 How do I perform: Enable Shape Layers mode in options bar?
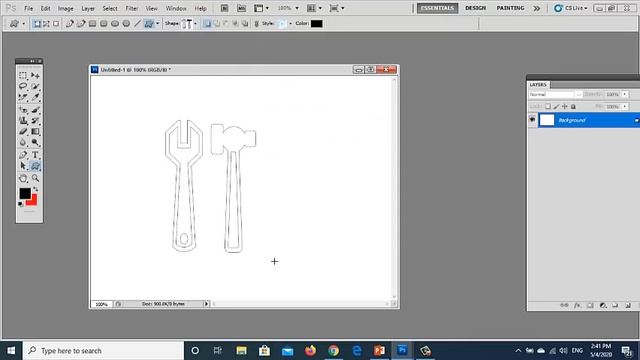point(37,24)
